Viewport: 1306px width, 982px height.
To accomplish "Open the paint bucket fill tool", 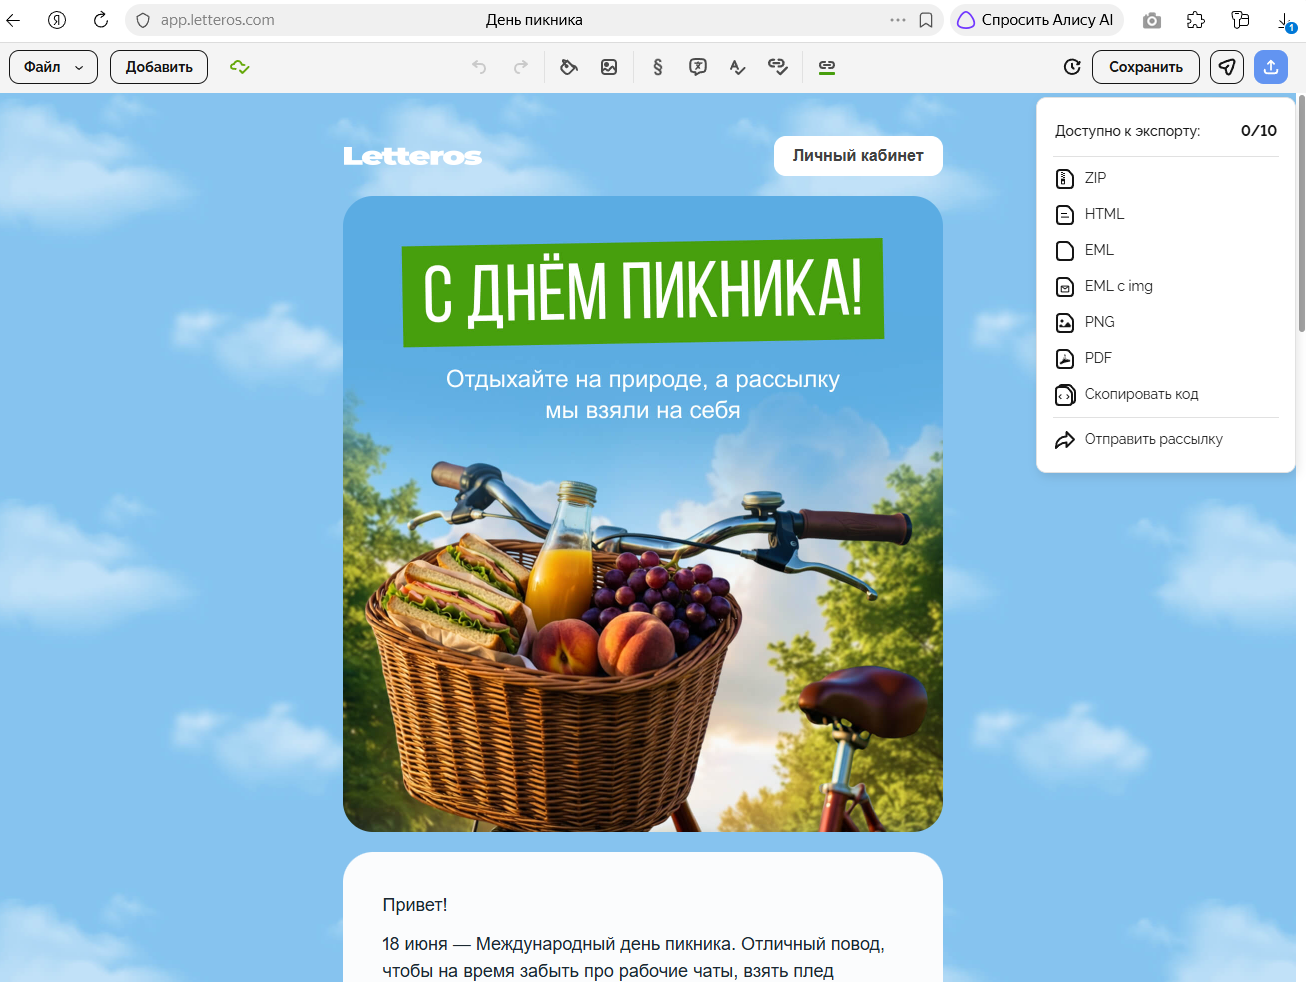I will [569, 67].
